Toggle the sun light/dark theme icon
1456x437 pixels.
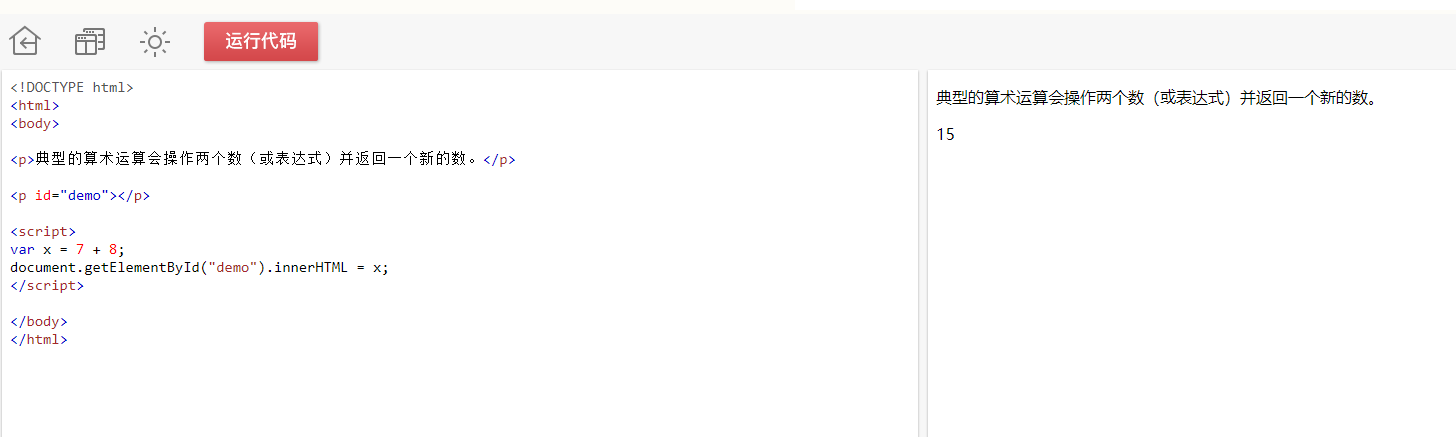(155, 42)
